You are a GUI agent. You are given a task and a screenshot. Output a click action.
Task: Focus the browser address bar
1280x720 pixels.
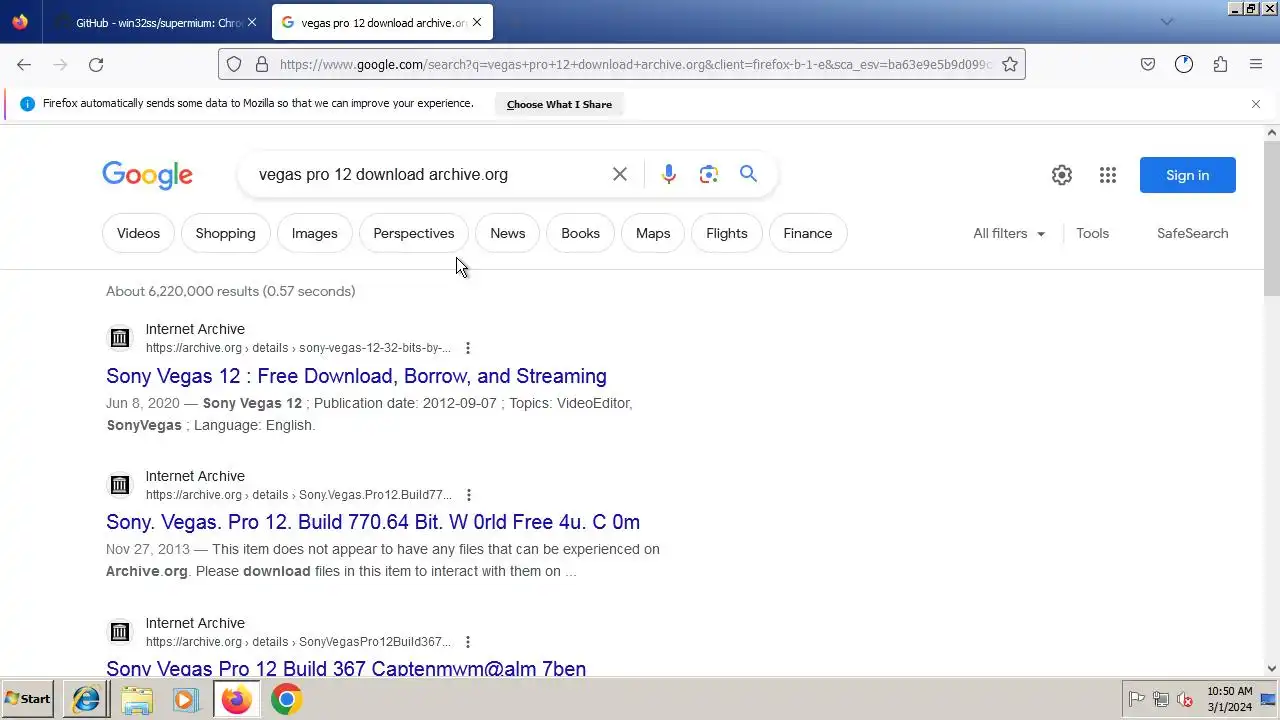(x=635, y=64)
